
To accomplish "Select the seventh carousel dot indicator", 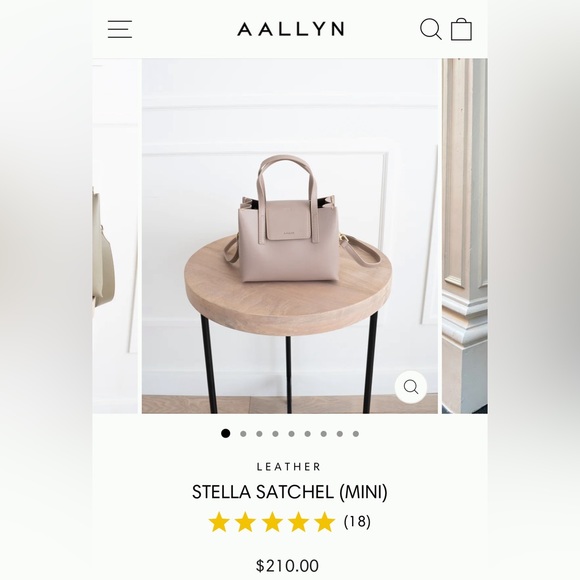I will [x=324, y=434].
